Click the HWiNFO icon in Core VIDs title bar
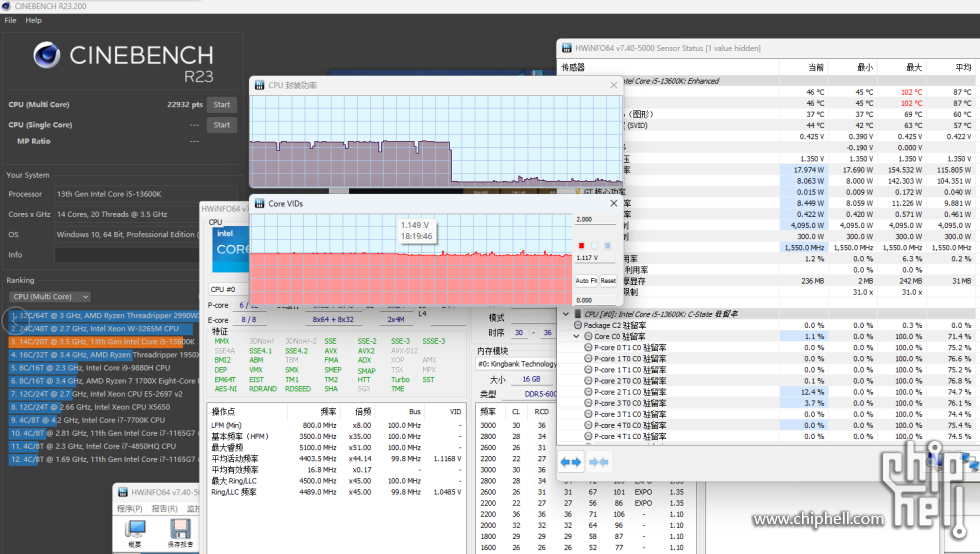 tap(259, 203)
